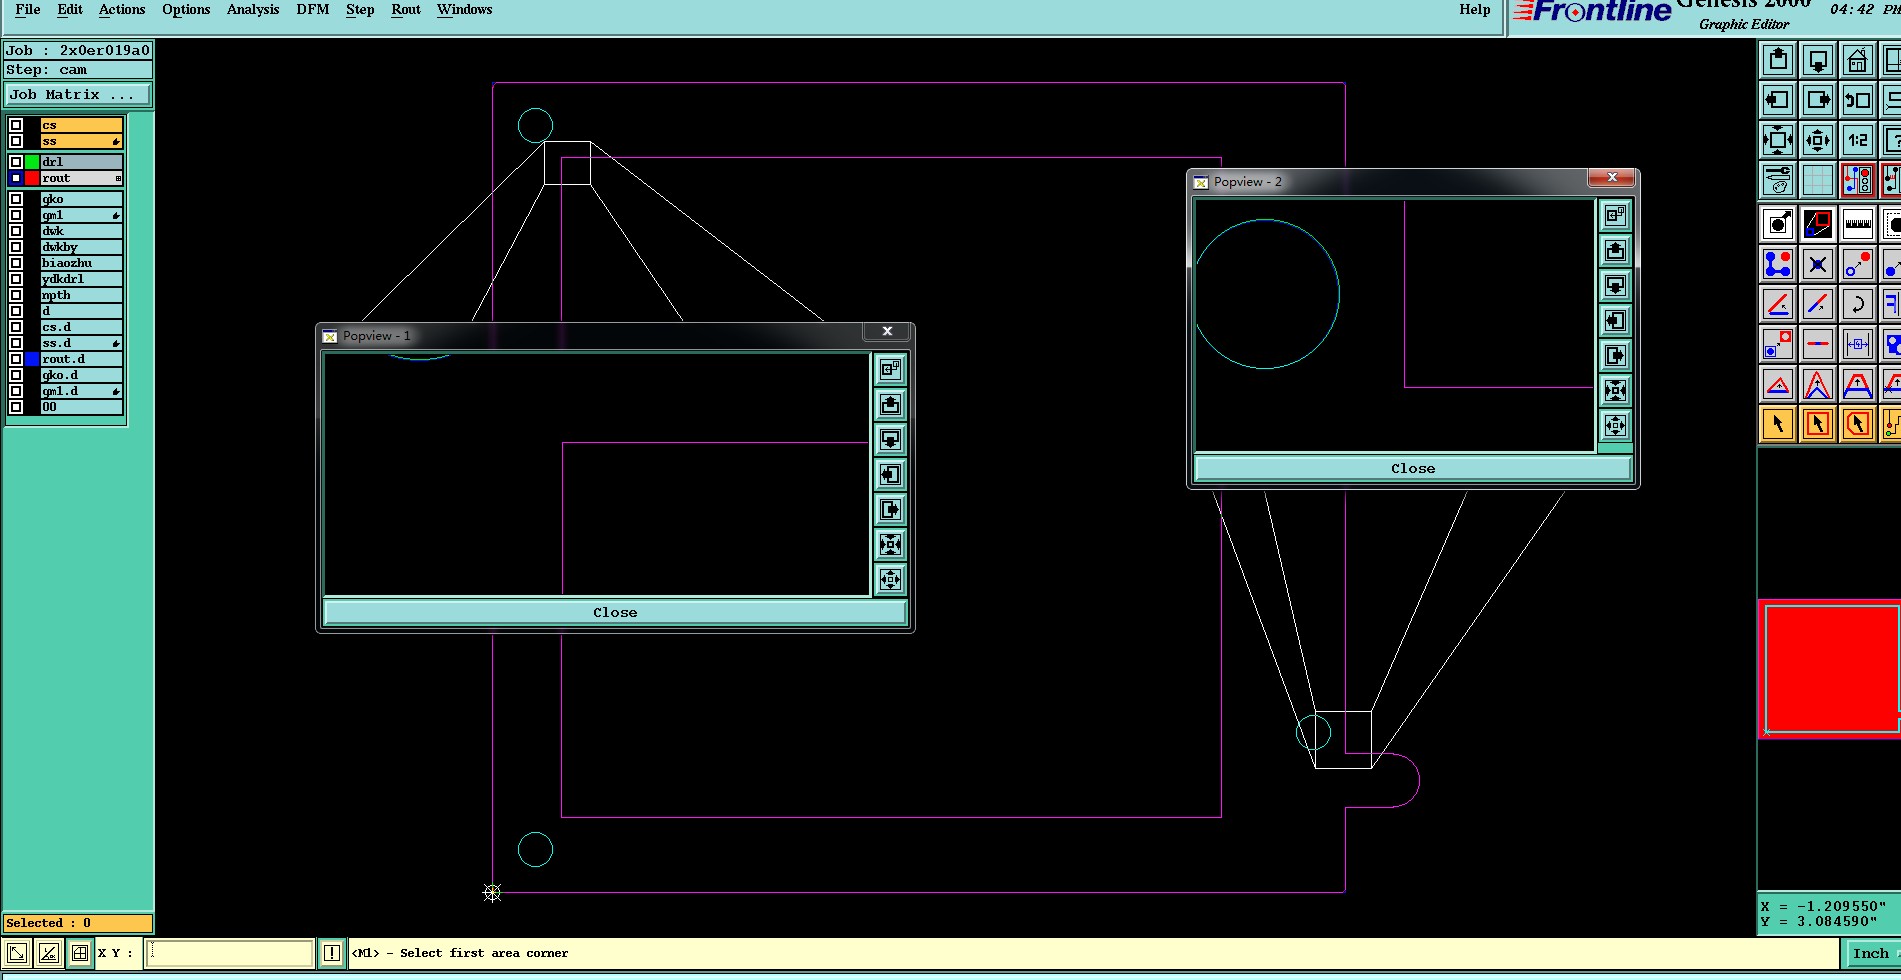Click the Inch units button
The width and height of the screenshot is (1901, 980).
coord(1871,953)
